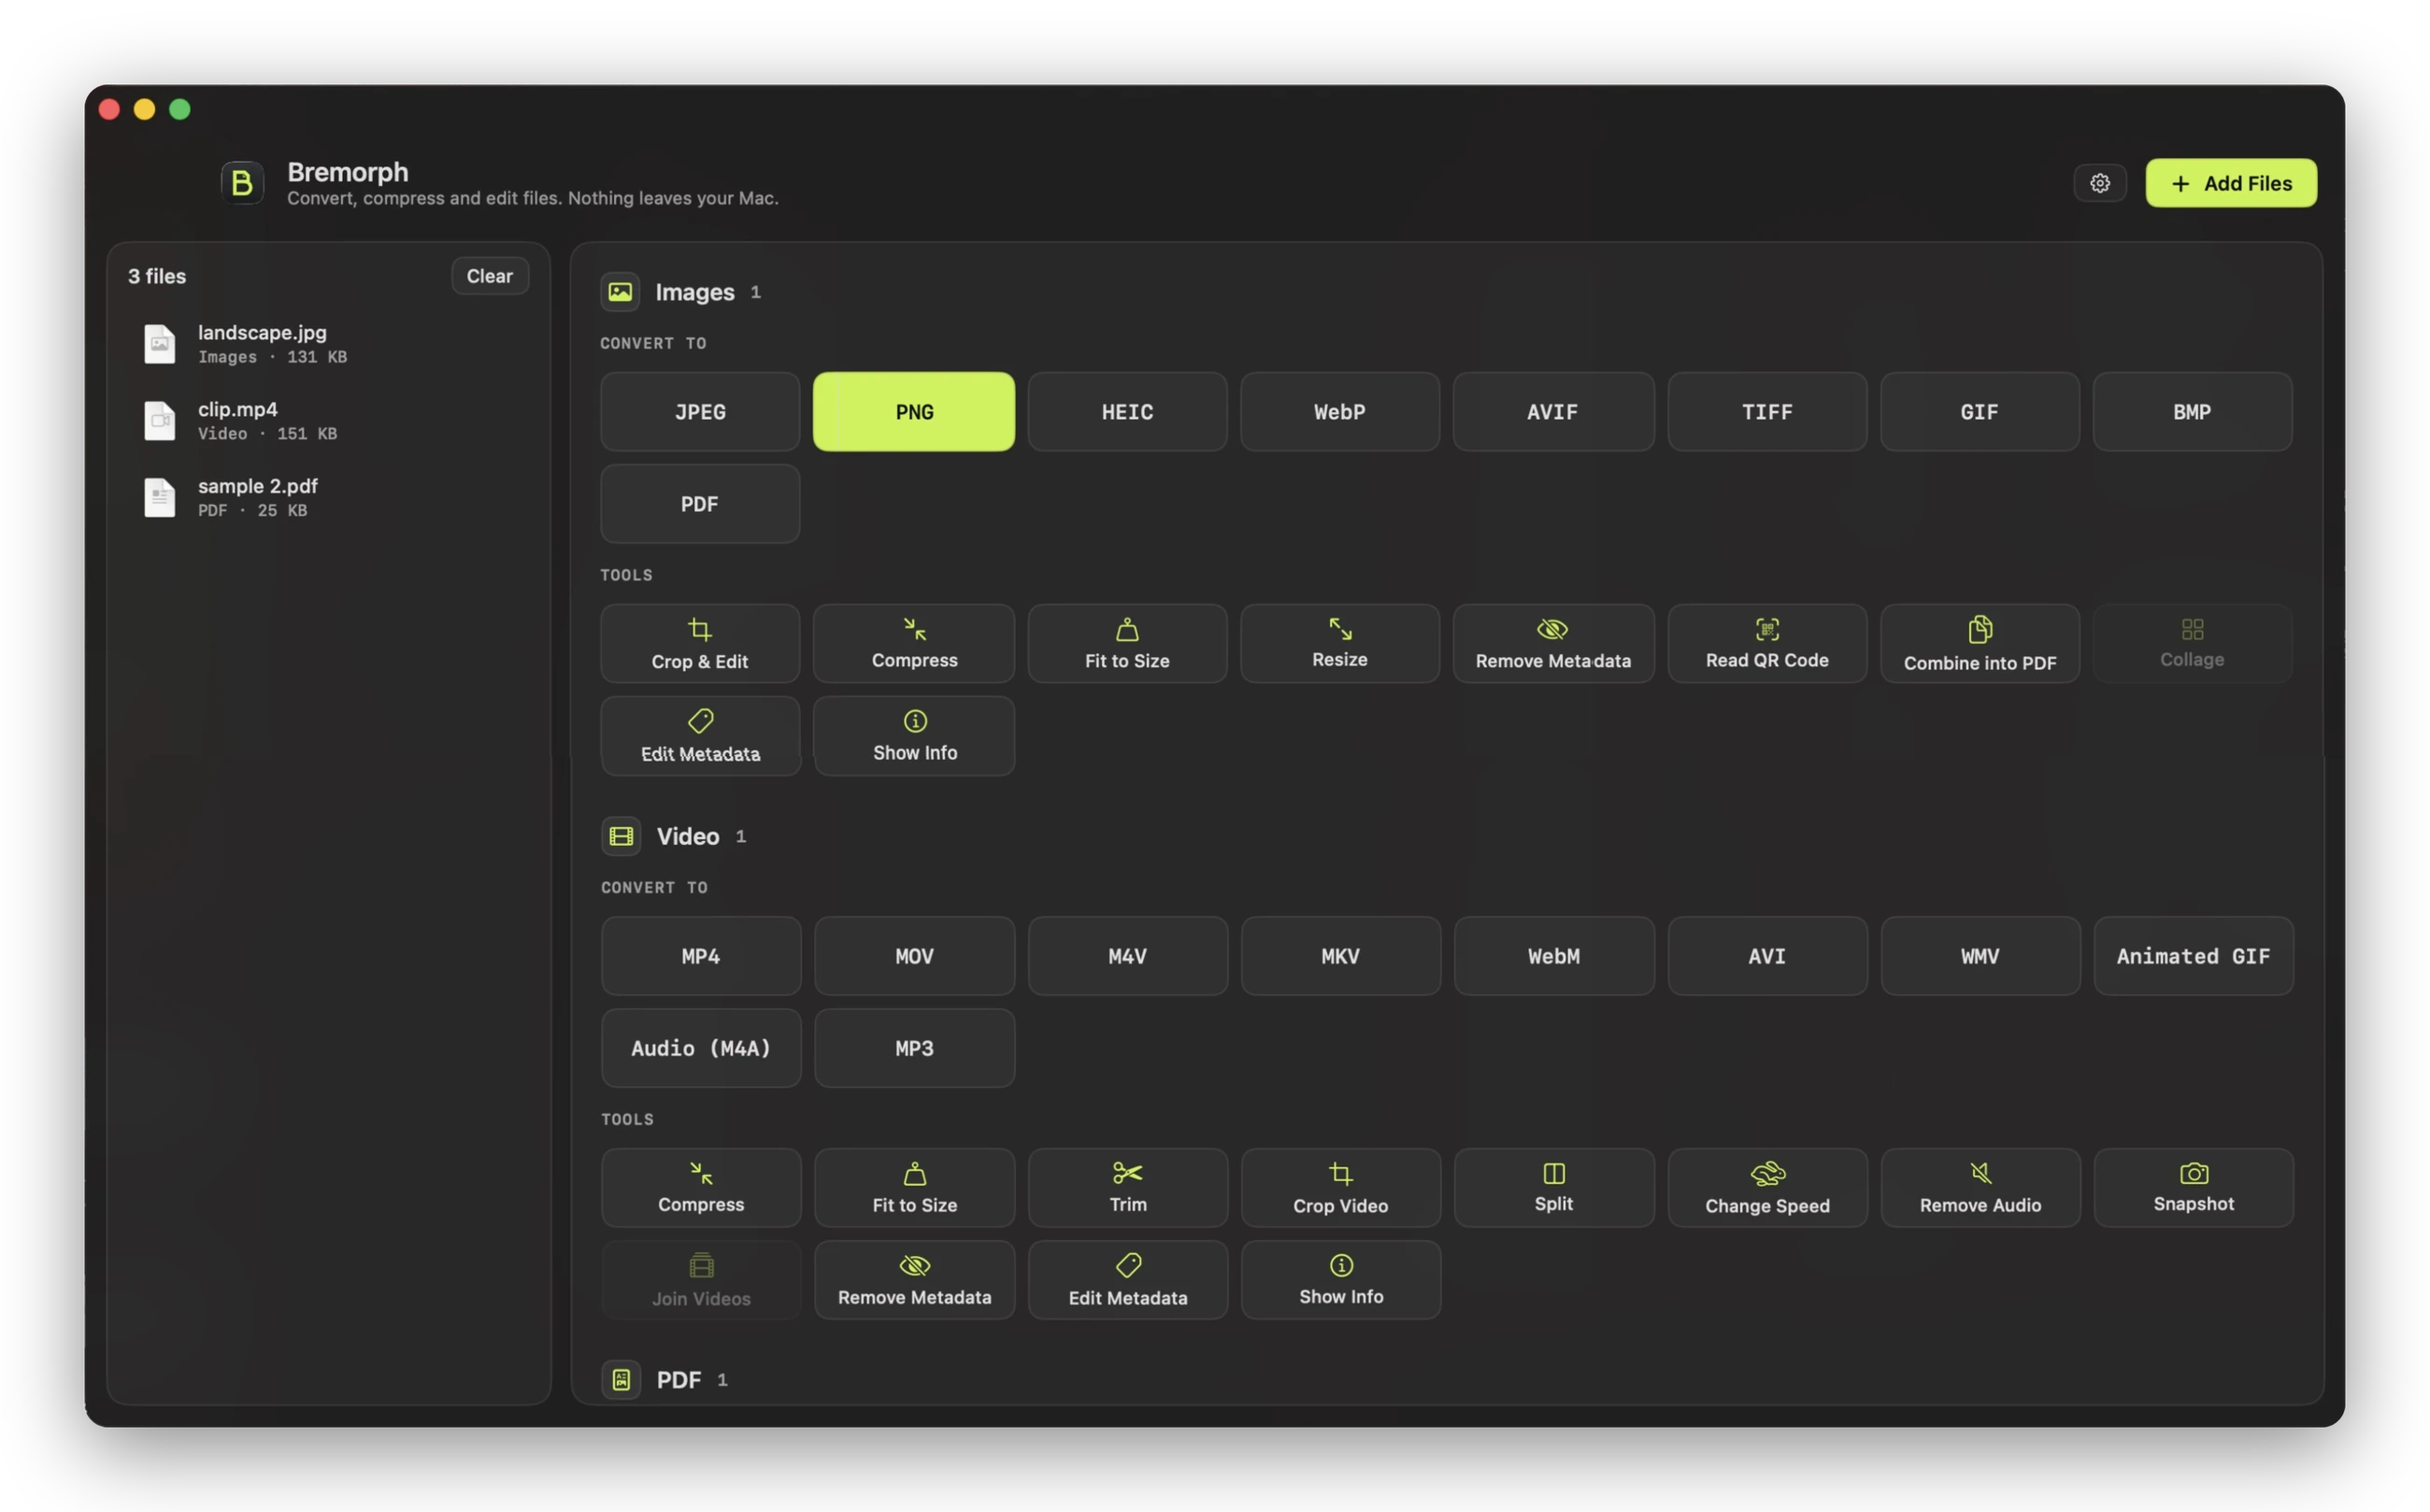Open Change Speed tool

tap(1767, 1187)
